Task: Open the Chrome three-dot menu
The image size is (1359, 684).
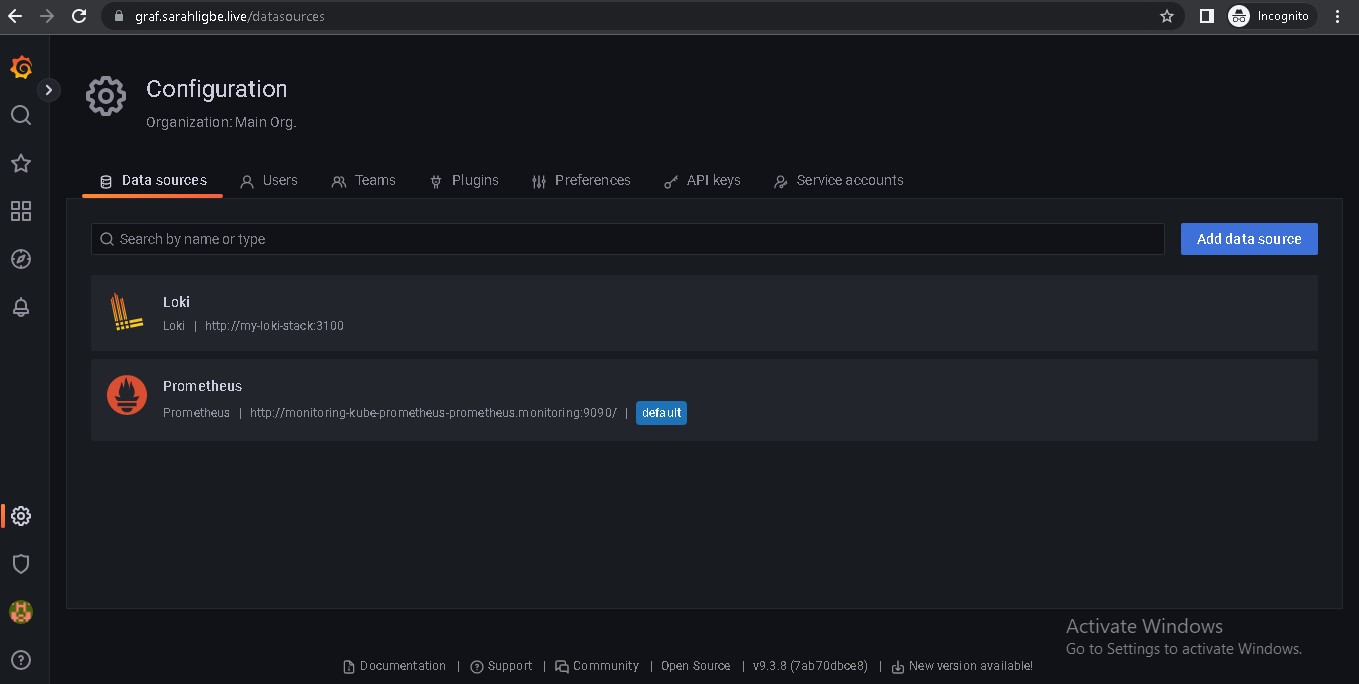Action: point(1338,16)
